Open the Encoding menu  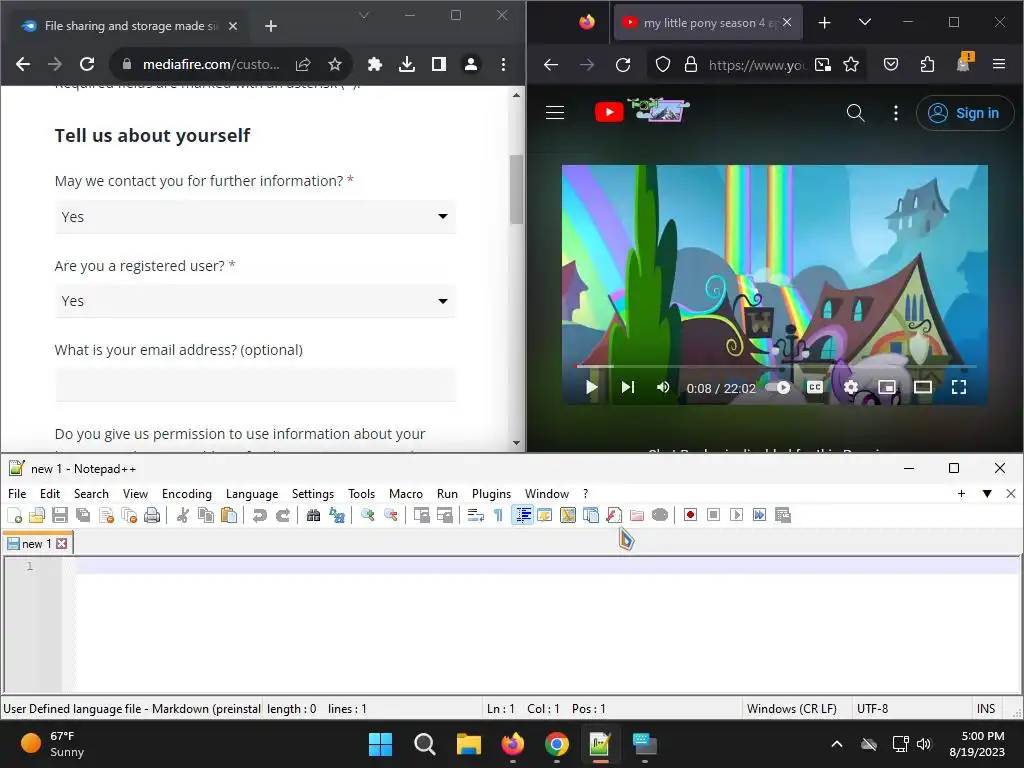(x=187, y=494)
